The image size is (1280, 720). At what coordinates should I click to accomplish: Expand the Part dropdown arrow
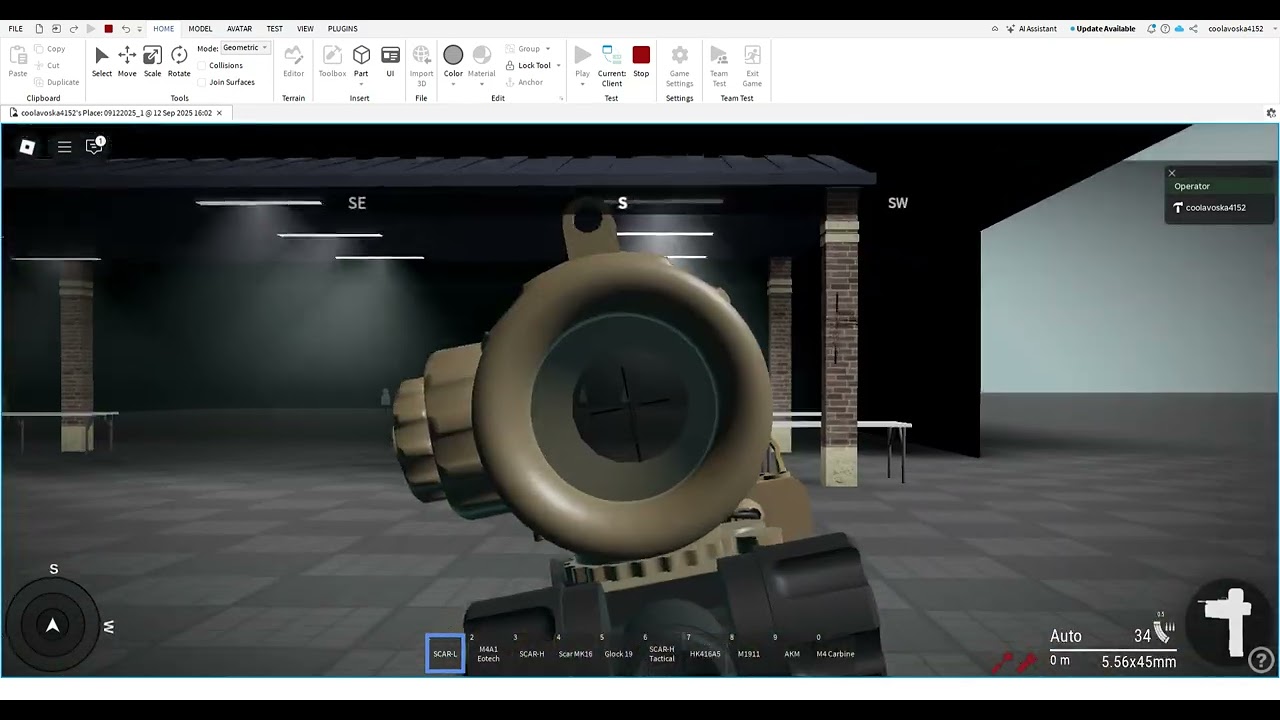(x=361, y=84)
